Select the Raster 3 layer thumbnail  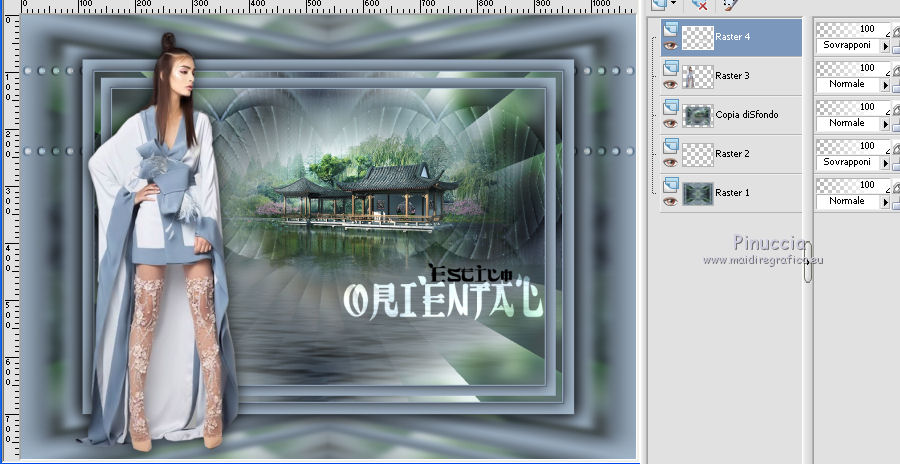click(x=697, y=77)
